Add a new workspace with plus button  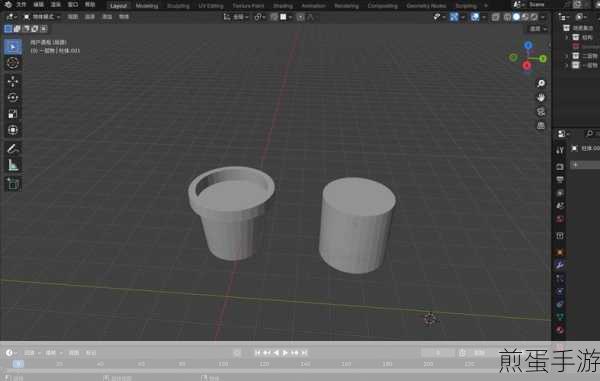[x=486, y=6]
